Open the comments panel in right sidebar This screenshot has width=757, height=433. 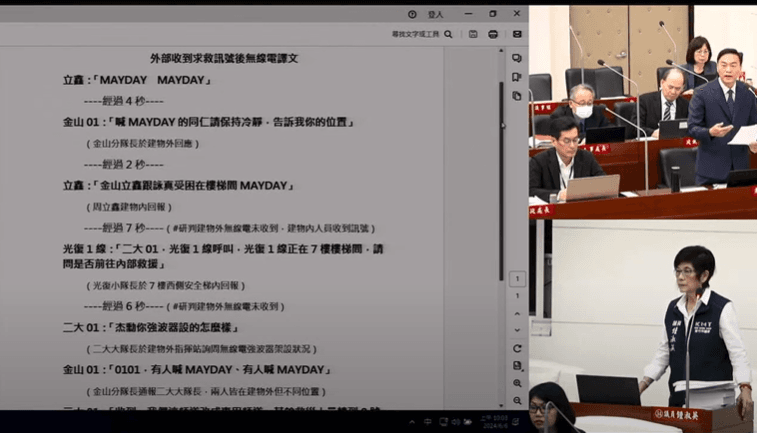pos(517,58)
